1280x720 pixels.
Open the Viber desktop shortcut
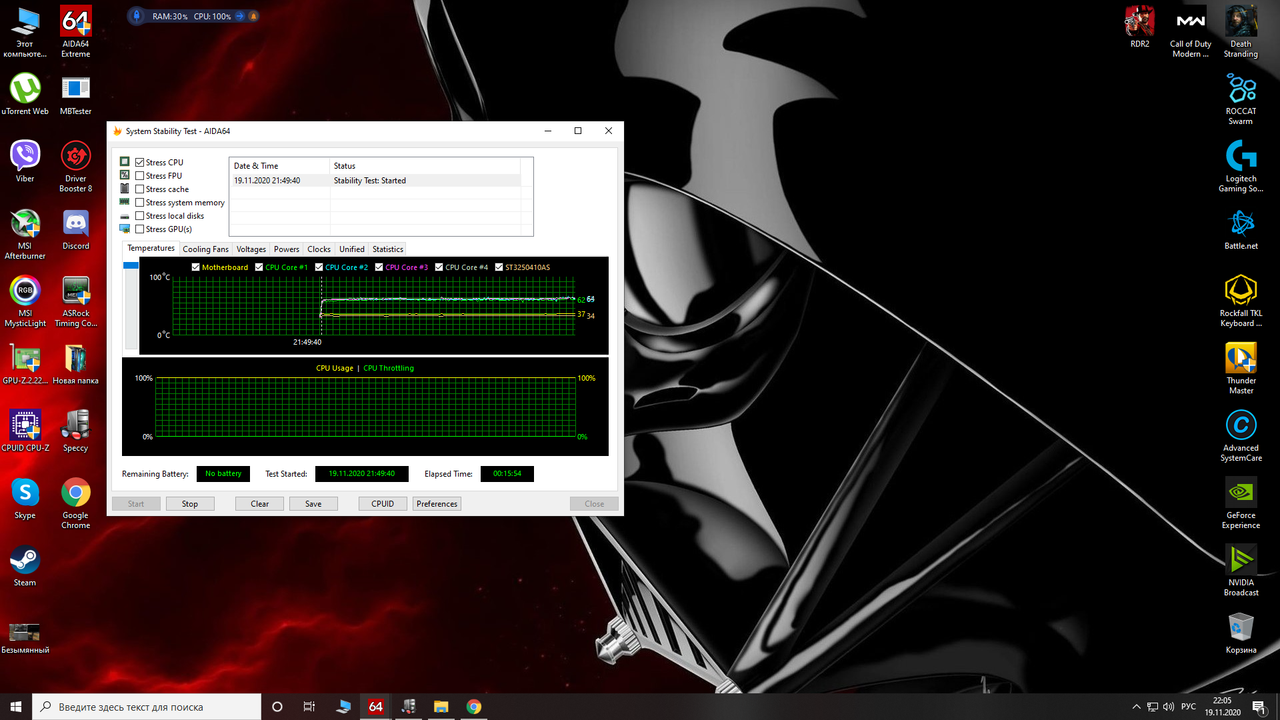25,160
